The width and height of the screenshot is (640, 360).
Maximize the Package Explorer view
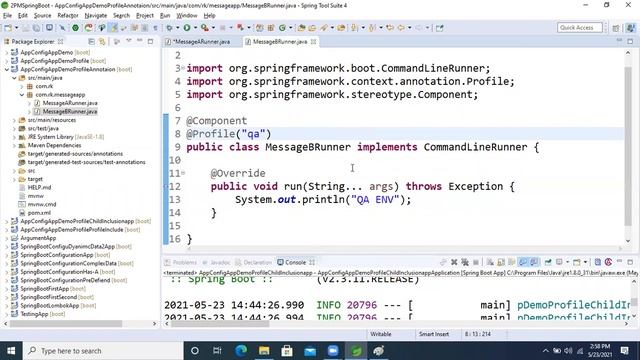click(150, 41)
